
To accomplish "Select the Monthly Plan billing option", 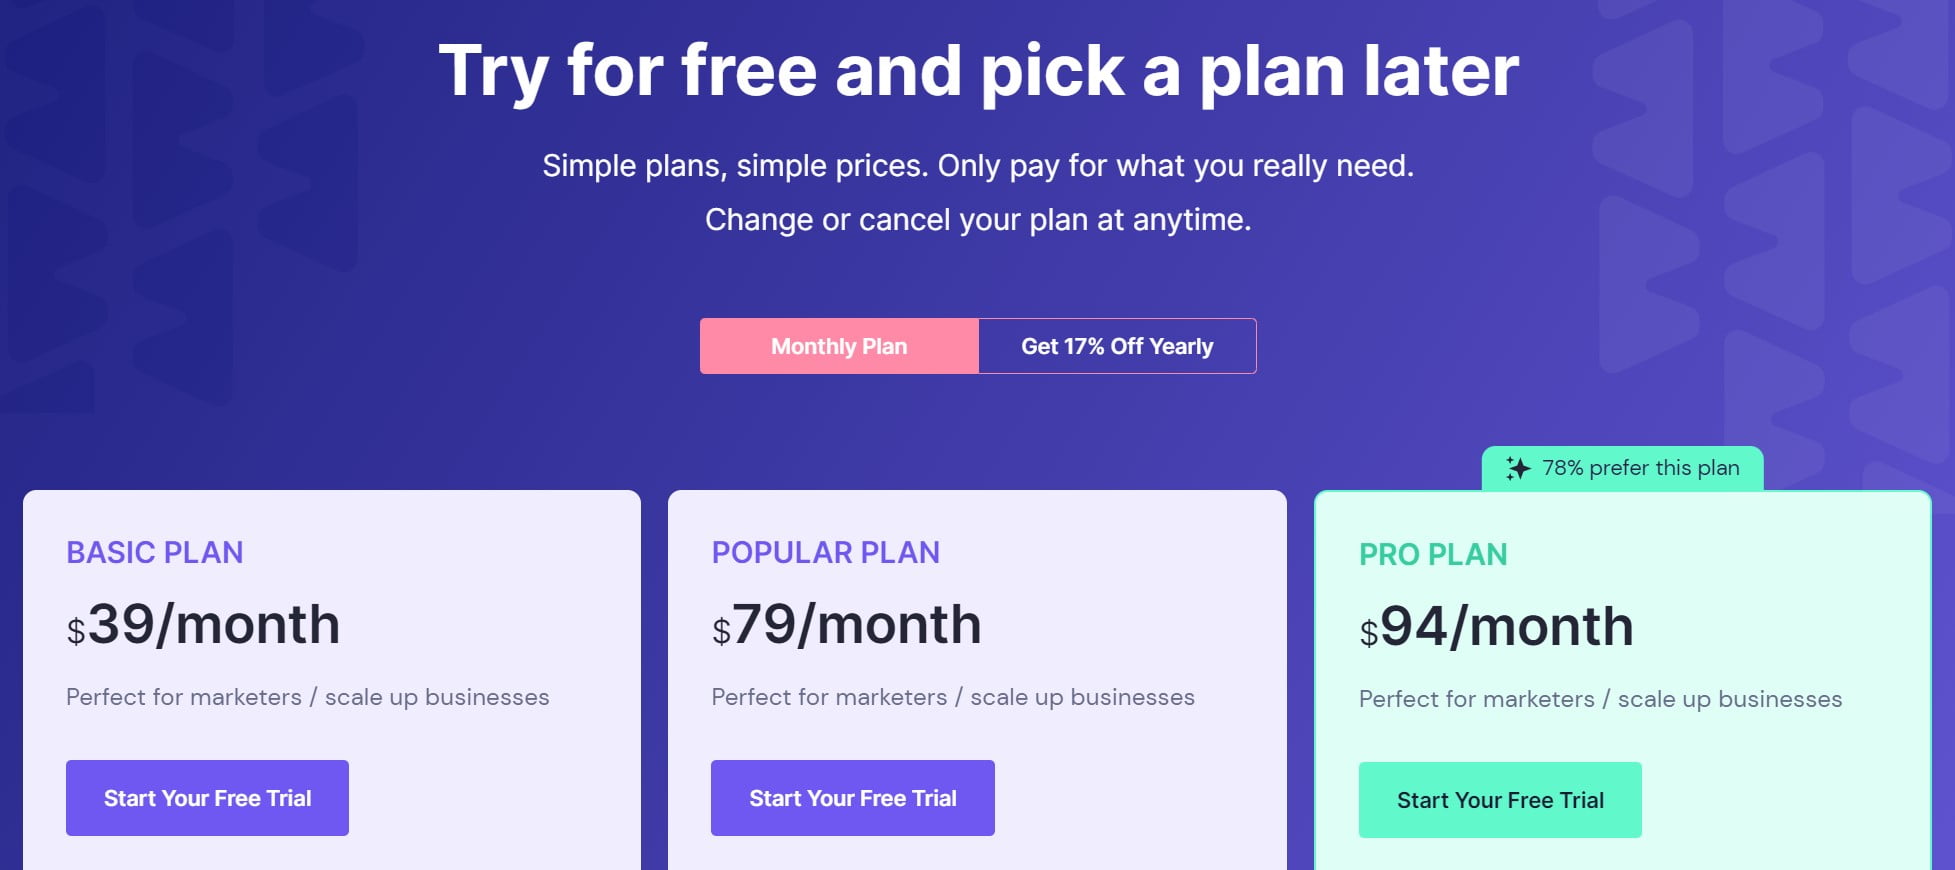I will tap(838, 346).
